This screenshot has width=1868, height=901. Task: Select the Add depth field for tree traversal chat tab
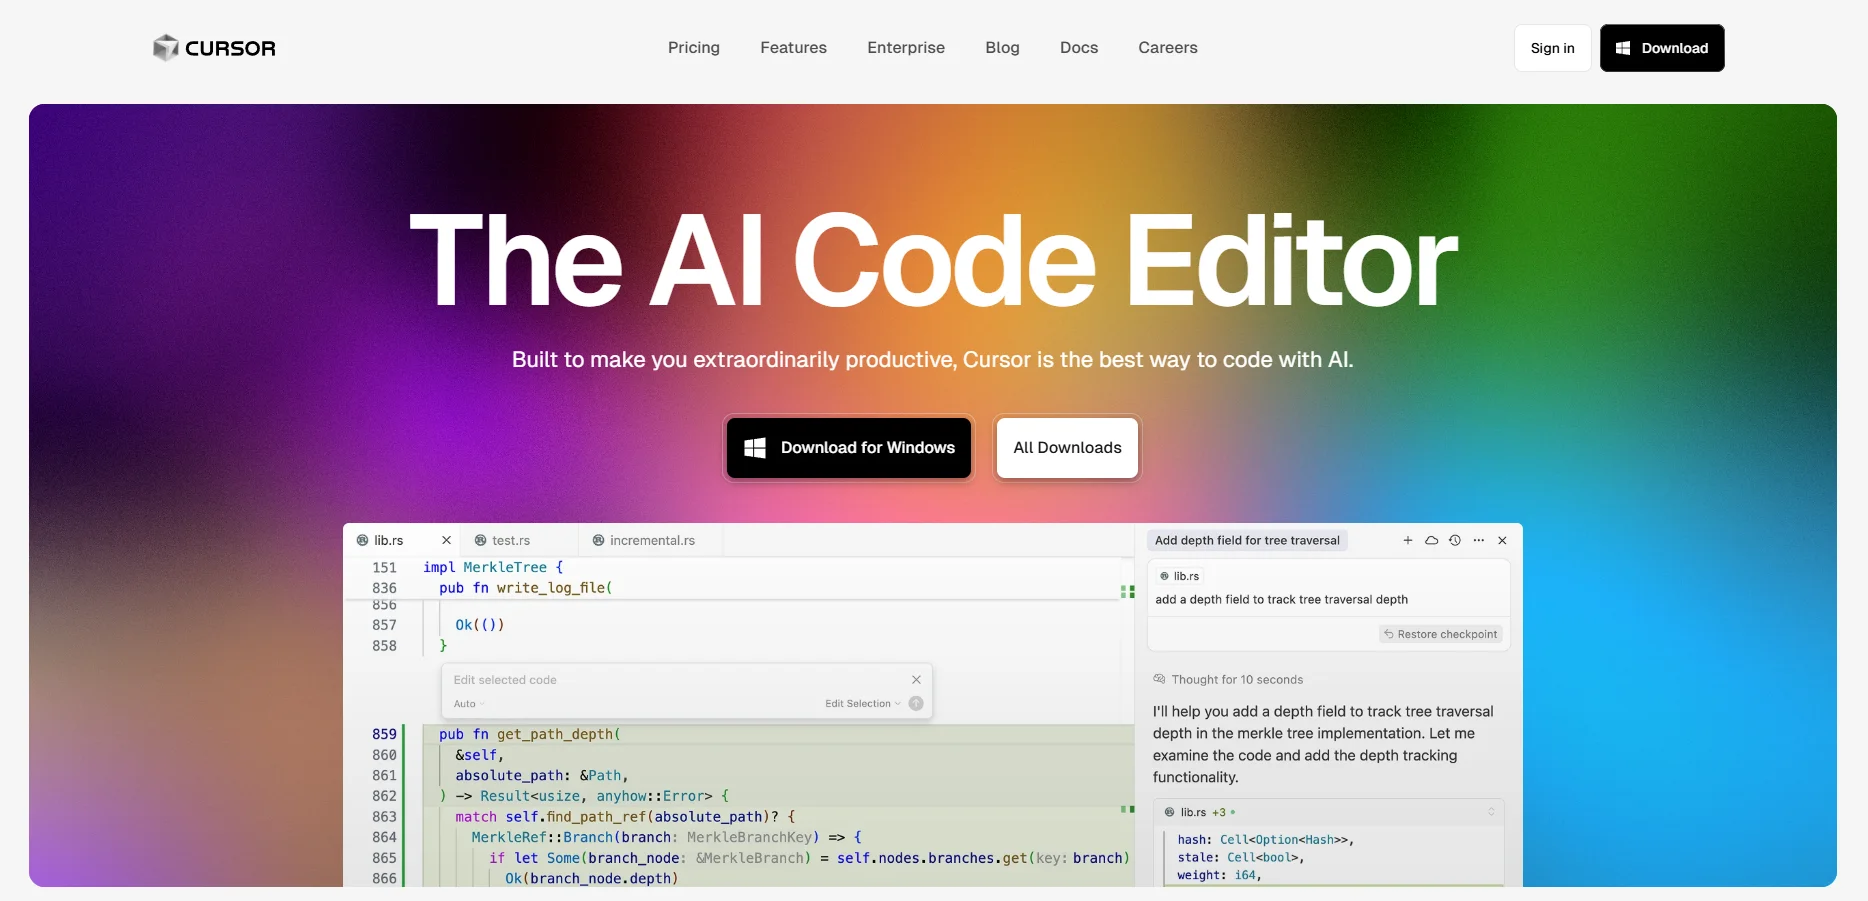(1247, 540)
